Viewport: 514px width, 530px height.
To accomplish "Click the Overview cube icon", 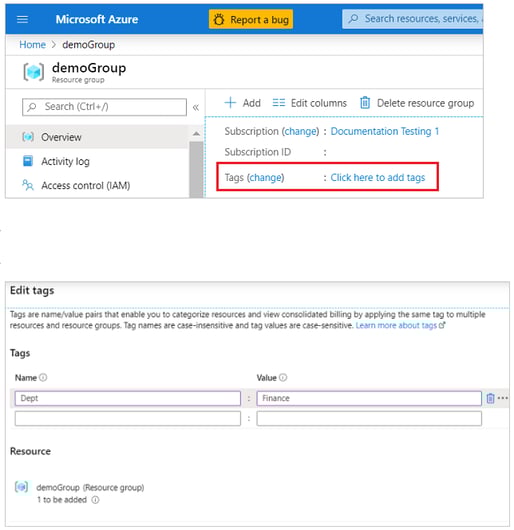I will click(28, 137).
